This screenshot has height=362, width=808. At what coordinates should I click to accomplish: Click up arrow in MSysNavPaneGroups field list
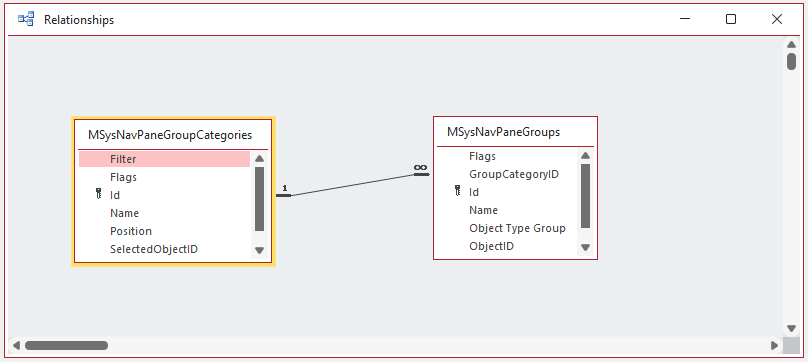click(x=585, y=156)
